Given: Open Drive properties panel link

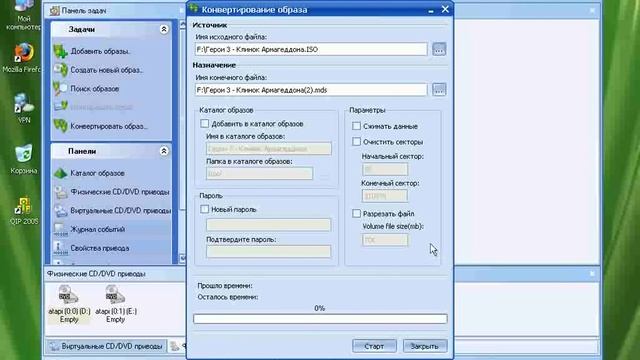Looking at the screenshot, I should pos(100,248).
